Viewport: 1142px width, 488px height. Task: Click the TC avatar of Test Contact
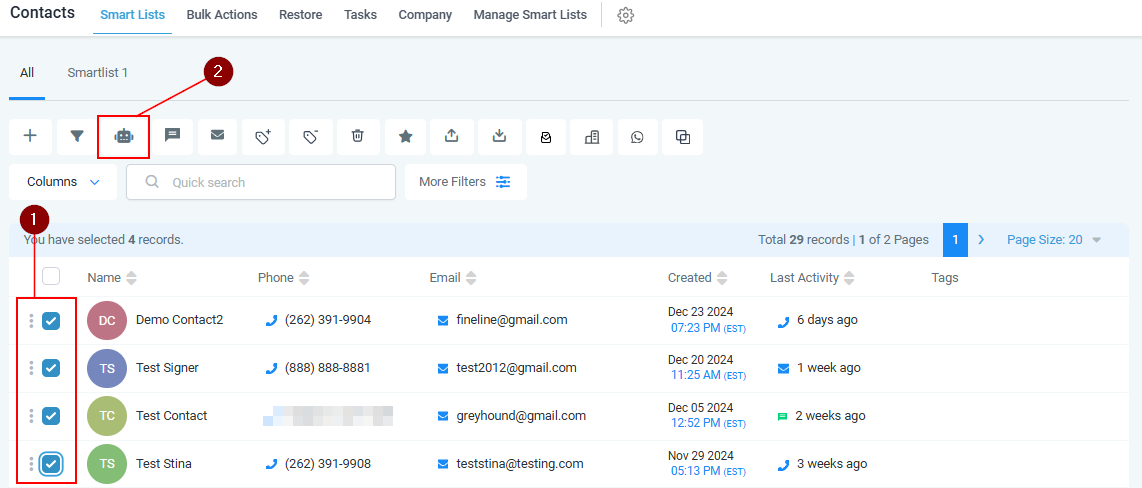[x=107, y=416]
